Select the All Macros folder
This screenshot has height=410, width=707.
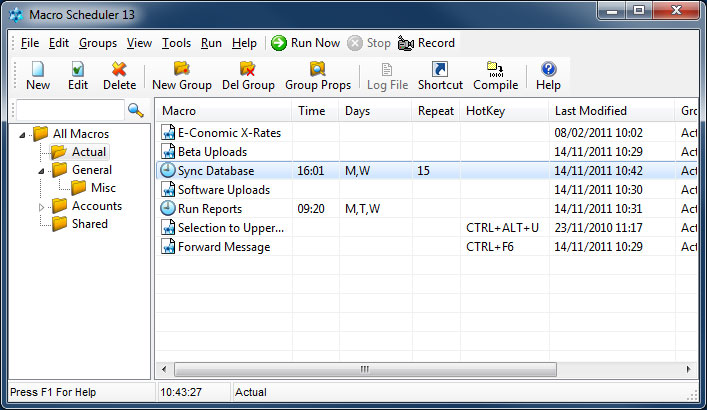[x=71, y=134]
